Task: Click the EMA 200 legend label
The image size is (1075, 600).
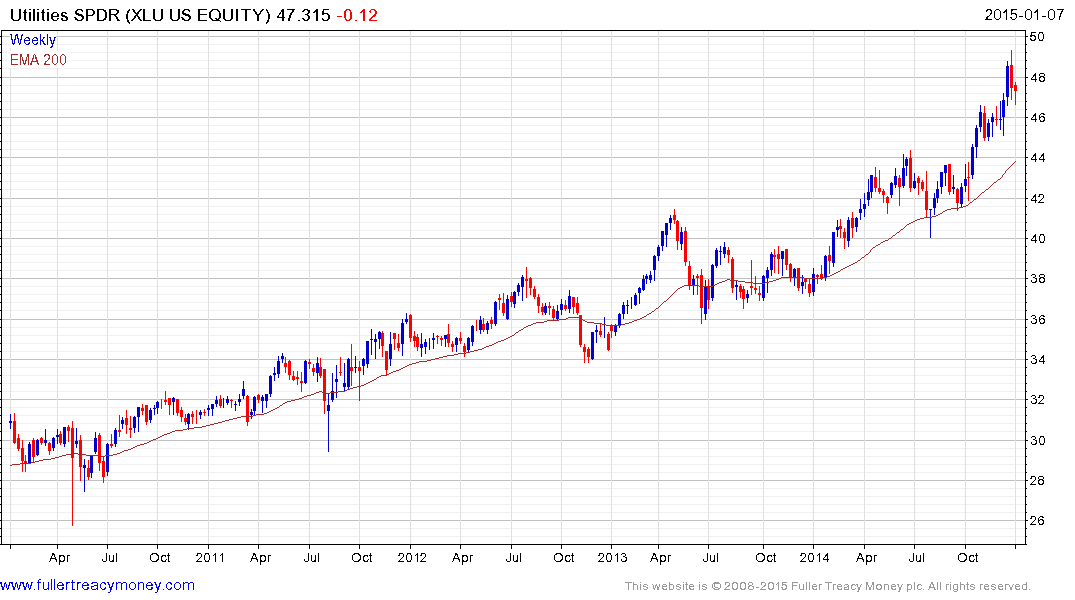Action: coord(38,60)
